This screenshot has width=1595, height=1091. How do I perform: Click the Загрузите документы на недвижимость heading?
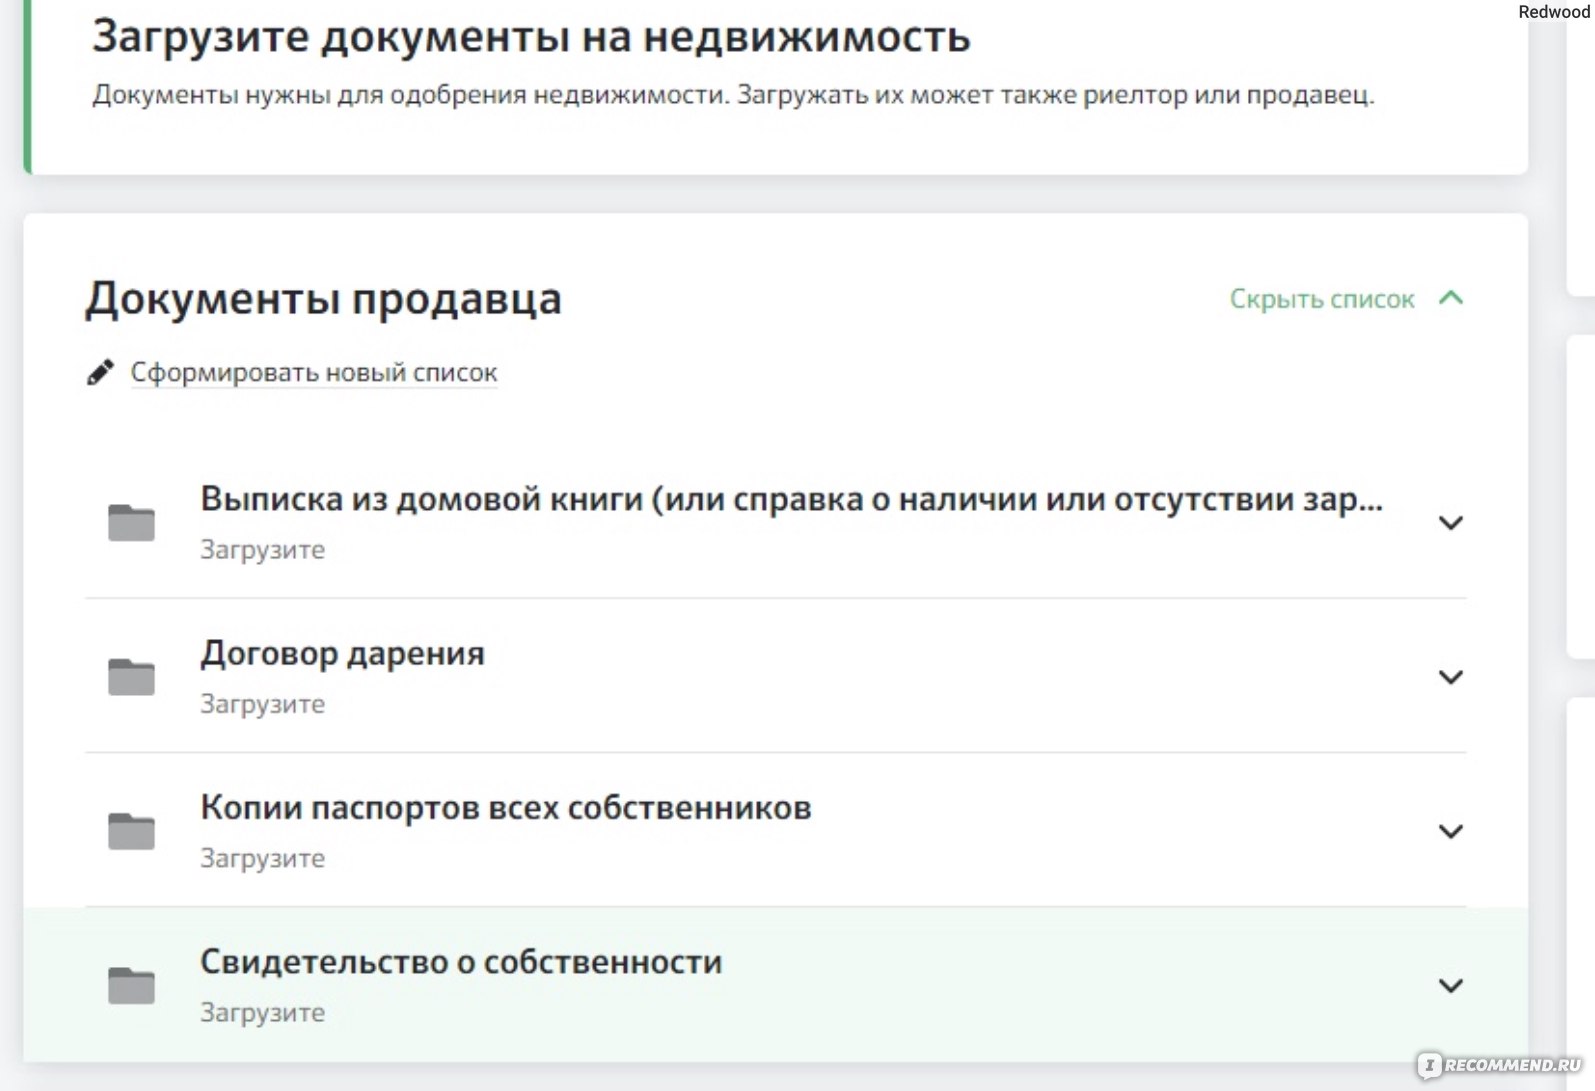tap(531, 36)
